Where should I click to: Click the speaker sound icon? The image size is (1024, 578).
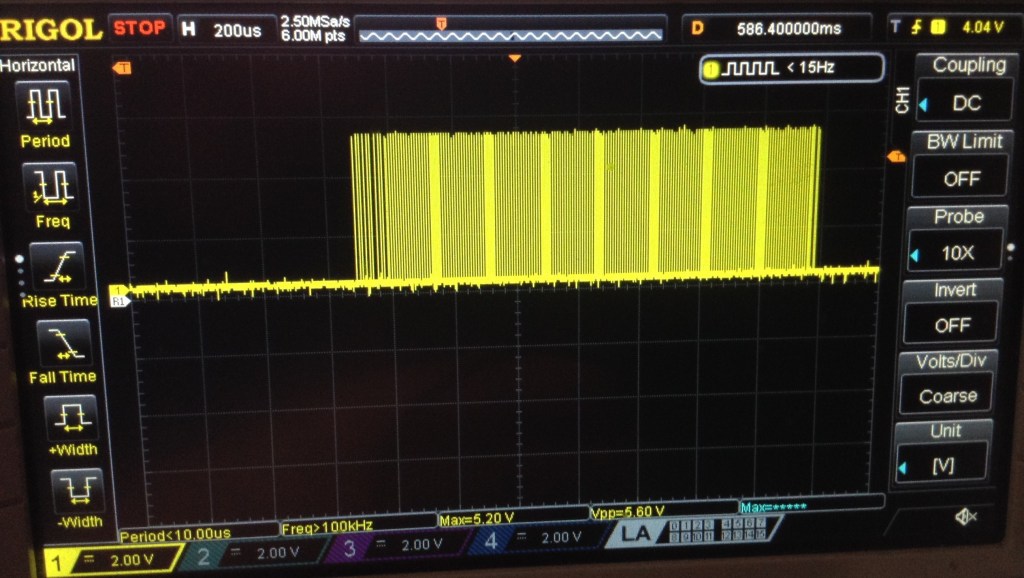coord(964,516)
